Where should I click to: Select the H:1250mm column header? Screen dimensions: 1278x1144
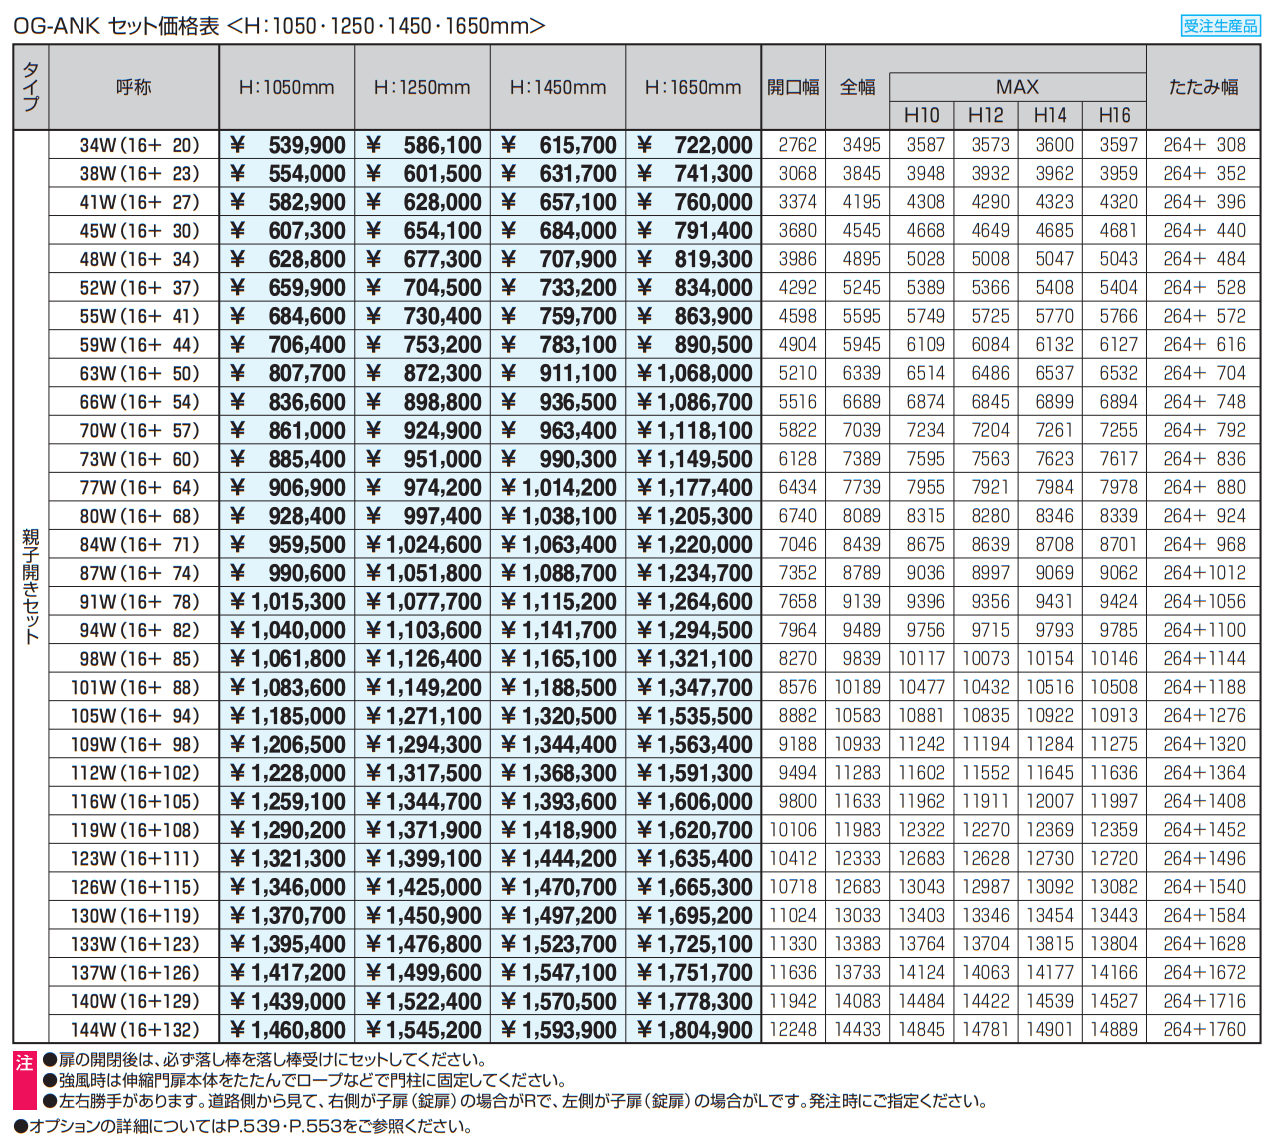click(x=422, y=88)
